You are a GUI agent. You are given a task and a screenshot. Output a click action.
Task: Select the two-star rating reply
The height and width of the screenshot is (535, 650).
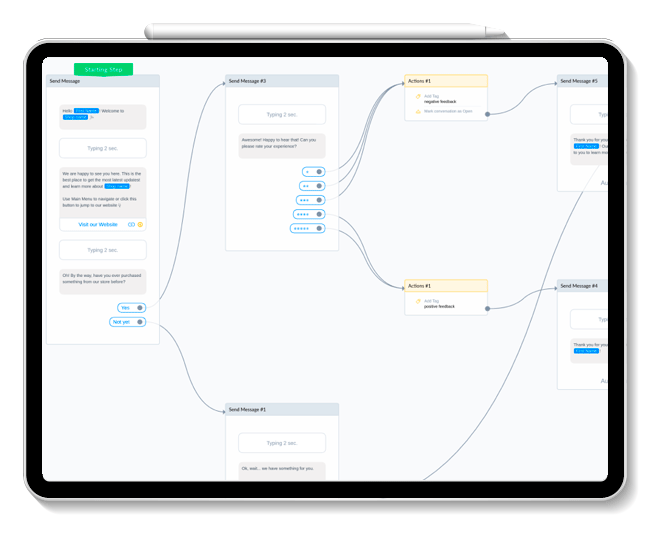pos(312,186)
